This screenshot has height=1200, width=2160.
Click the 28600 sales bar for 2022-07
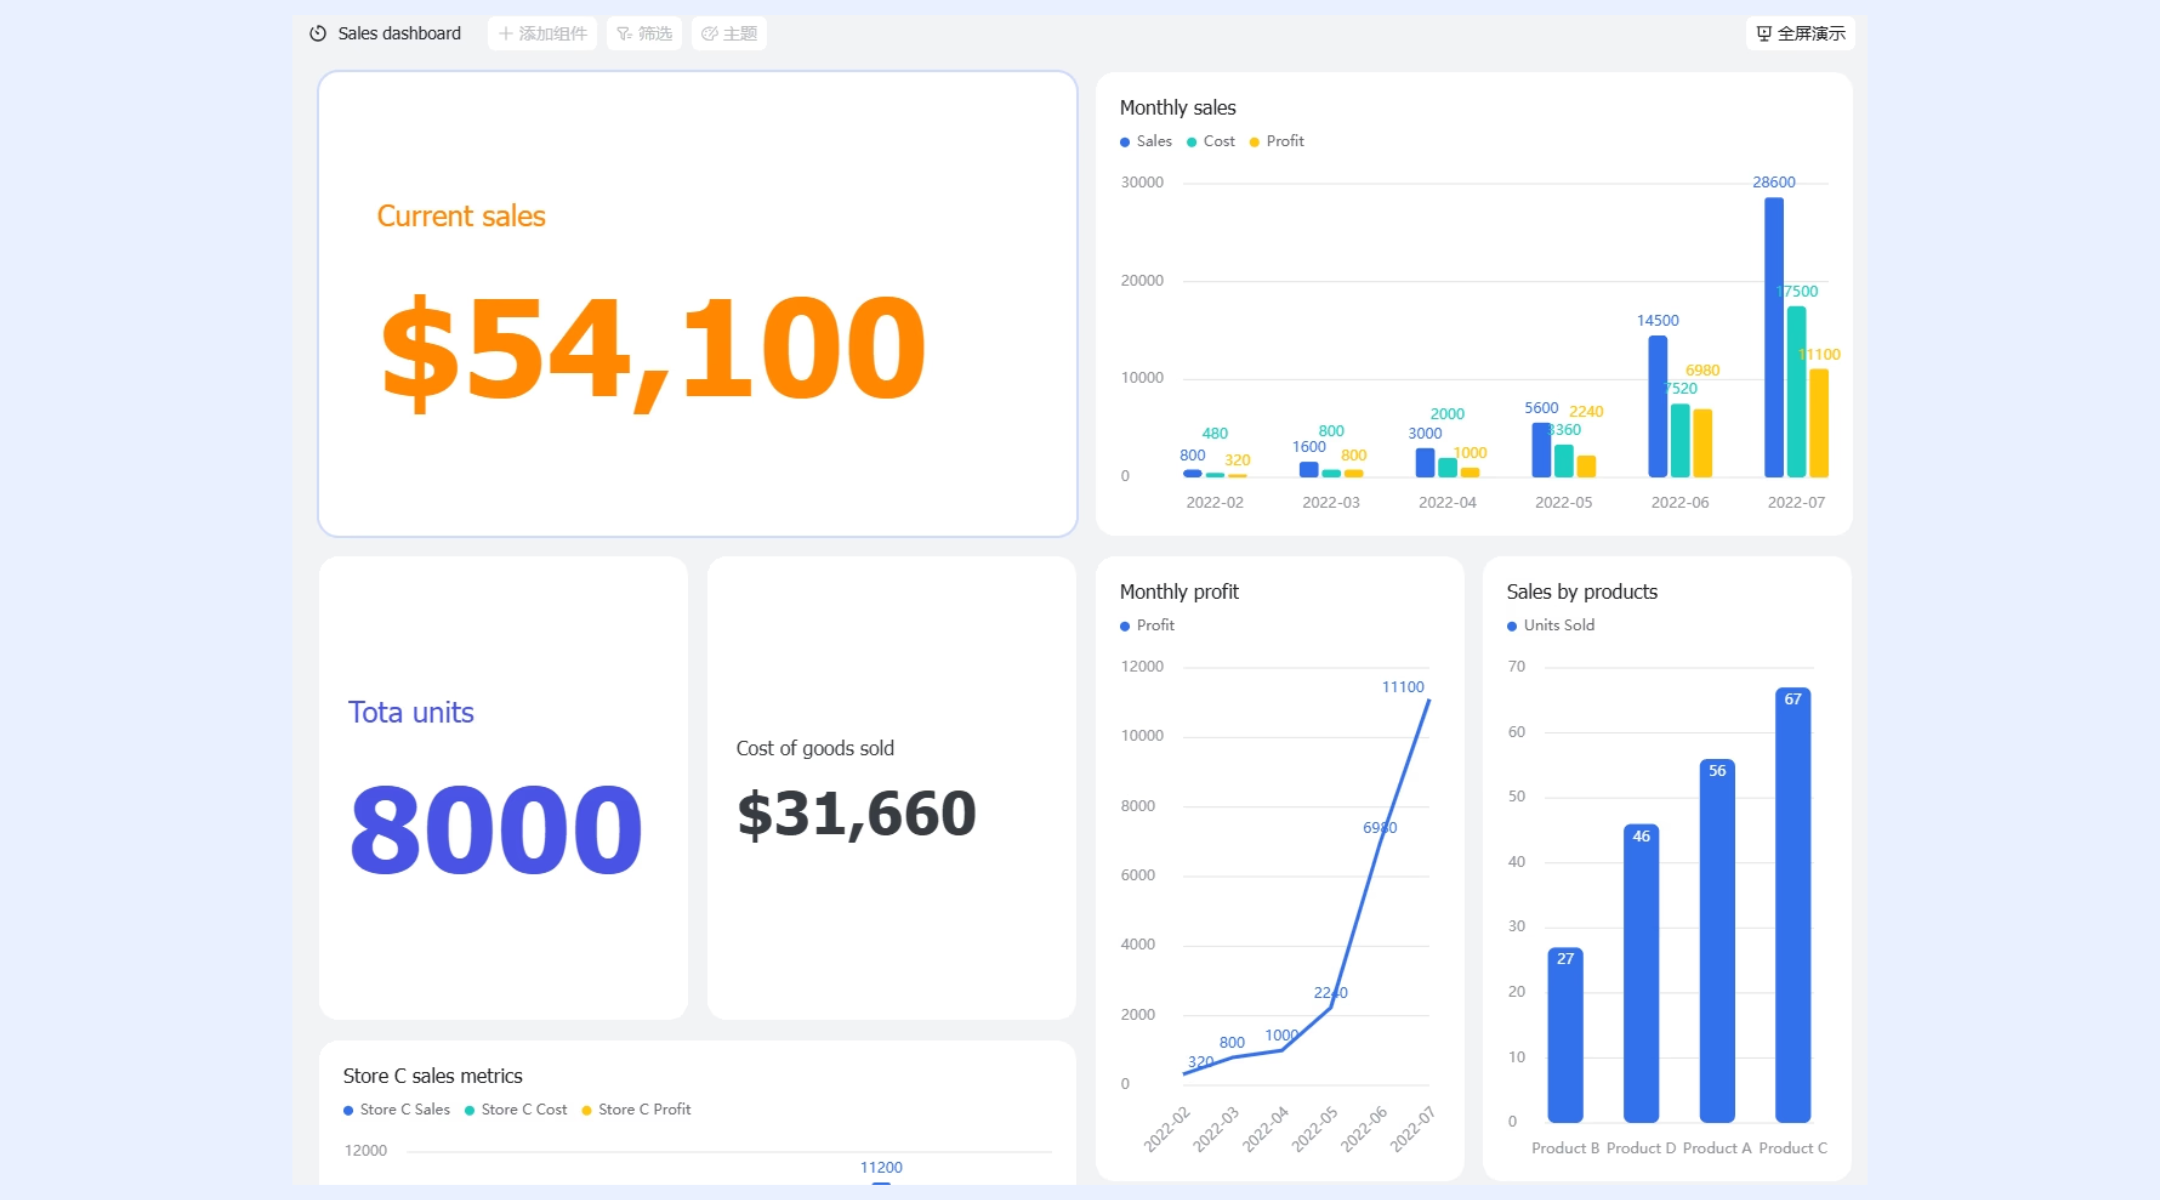1774,337
